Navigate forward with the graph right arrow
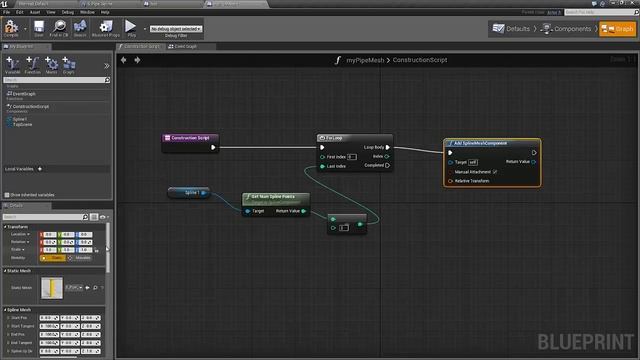This screenshot has height=360, width=640. [138, 60]
